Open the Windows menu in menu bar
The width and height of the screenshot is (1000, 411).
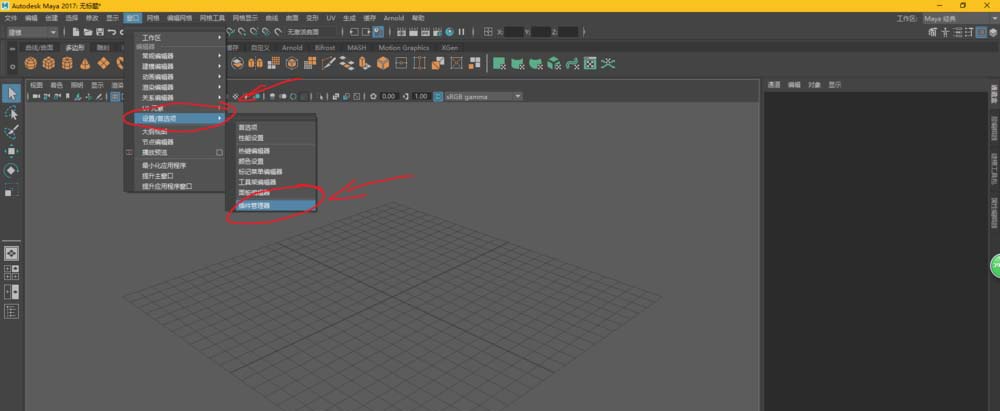pyautogui.click(x=133, y=19)
